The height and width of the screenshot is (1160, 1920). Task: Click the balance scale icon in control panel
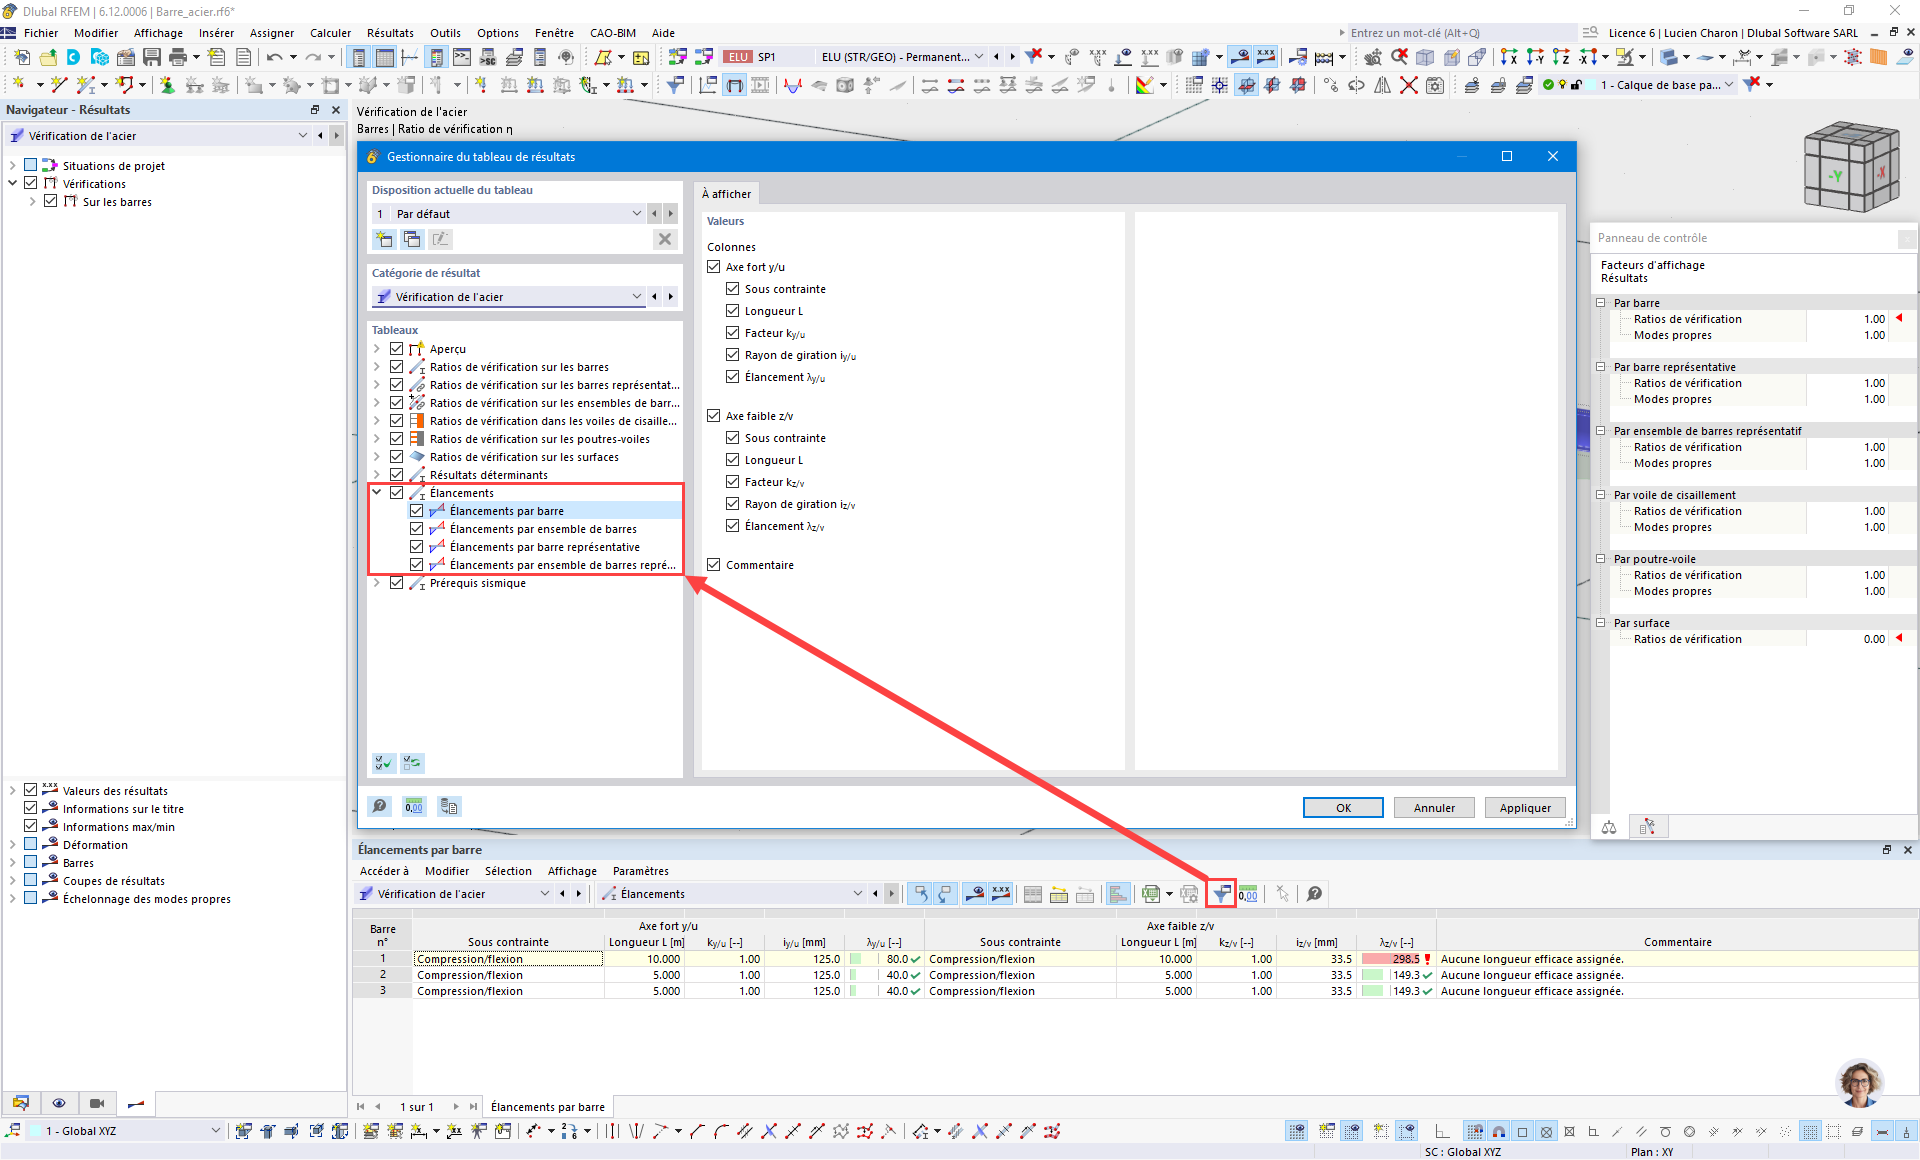point(1609,827)
